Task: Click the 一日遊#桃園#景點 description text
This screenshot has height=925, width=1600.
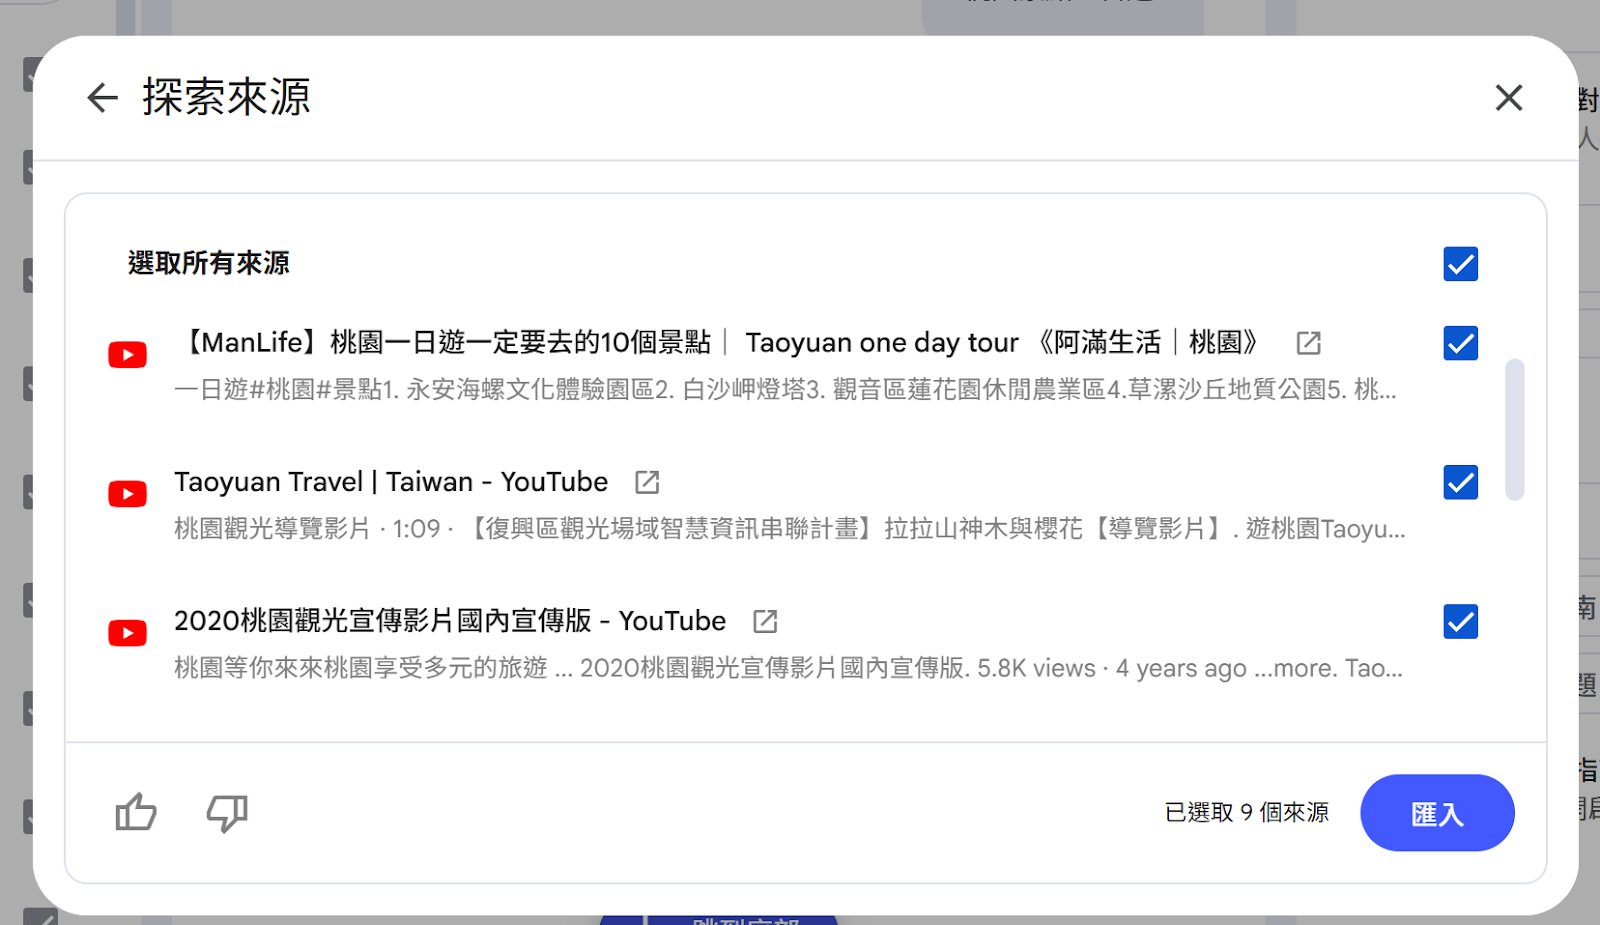Action: pos(785,389)
